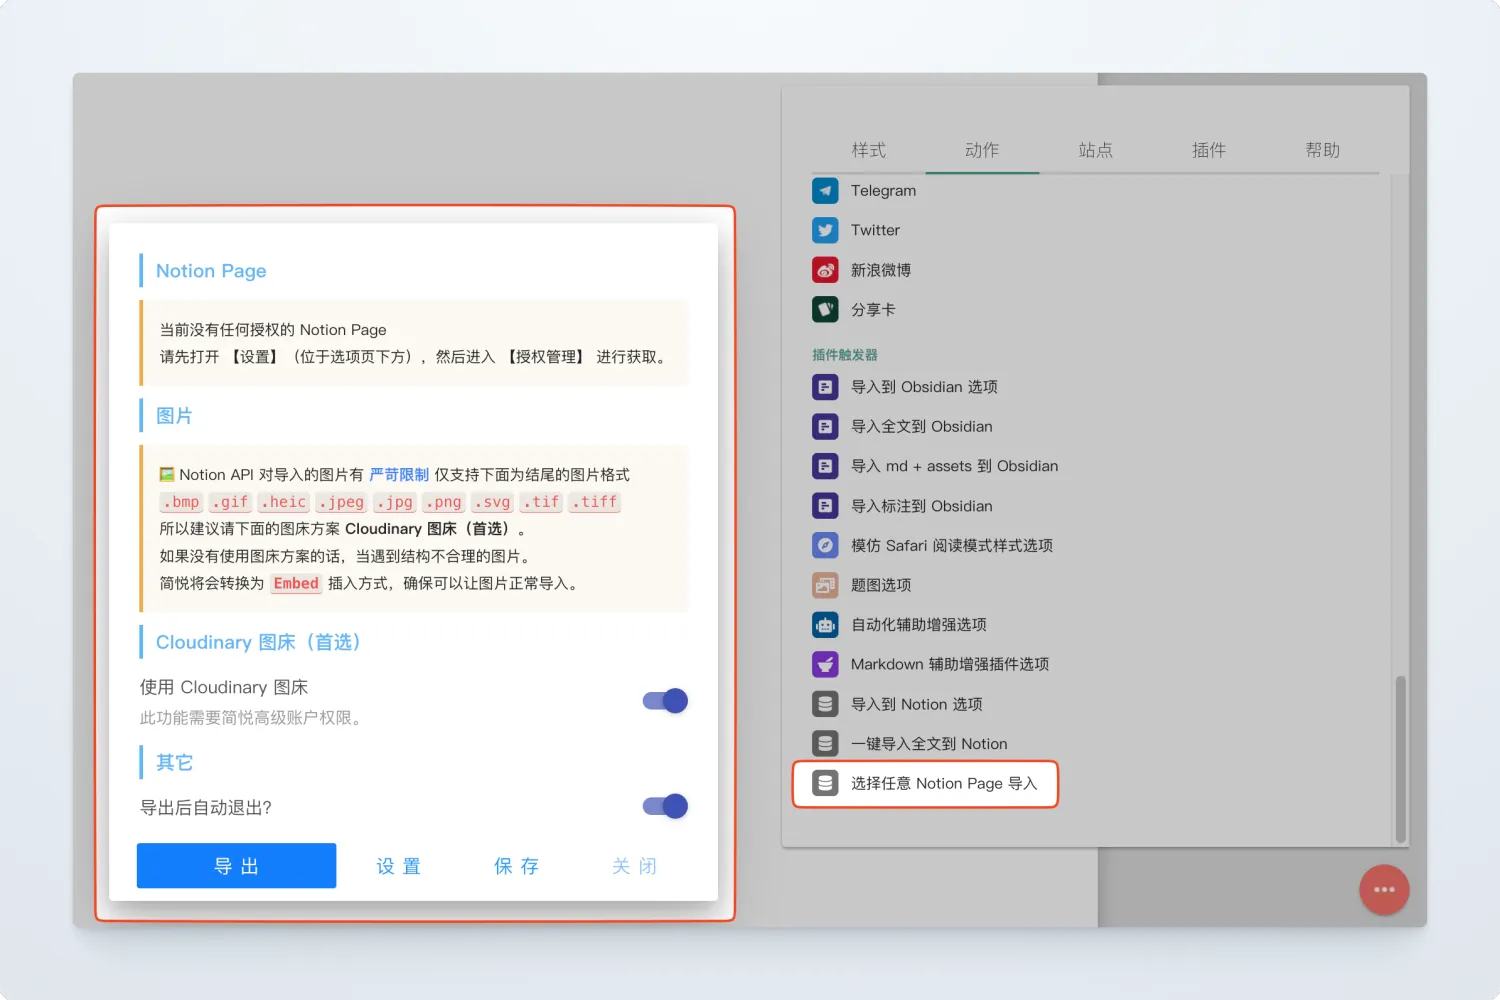Select the 新浪微博 text label
The image size is (1500, 1000).
[x=881, y=270]
